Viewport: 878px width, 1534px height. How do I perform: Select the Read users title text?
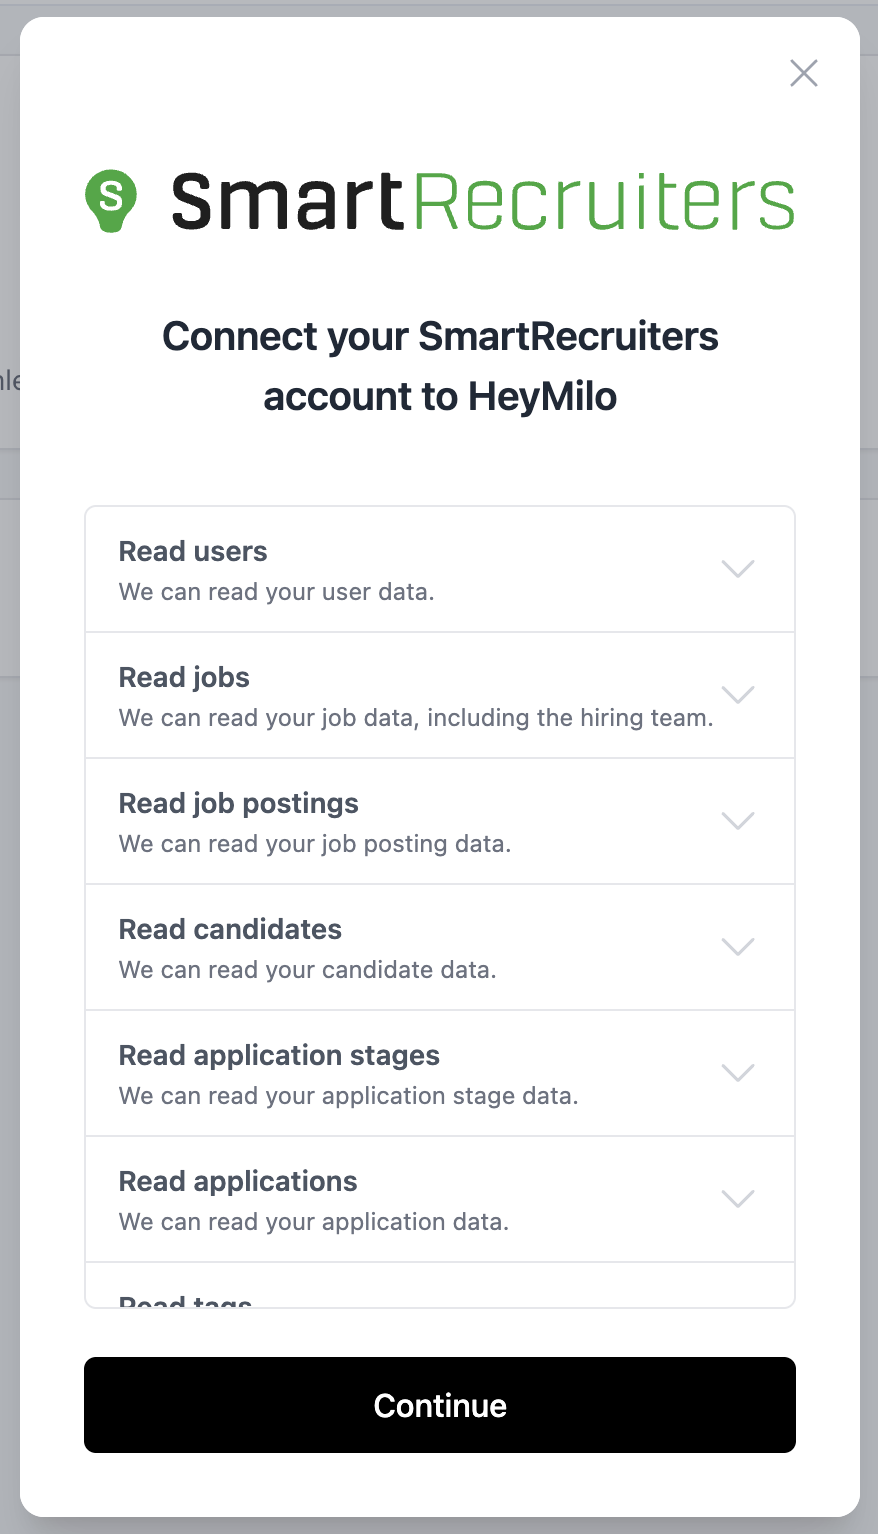[193, 551]
